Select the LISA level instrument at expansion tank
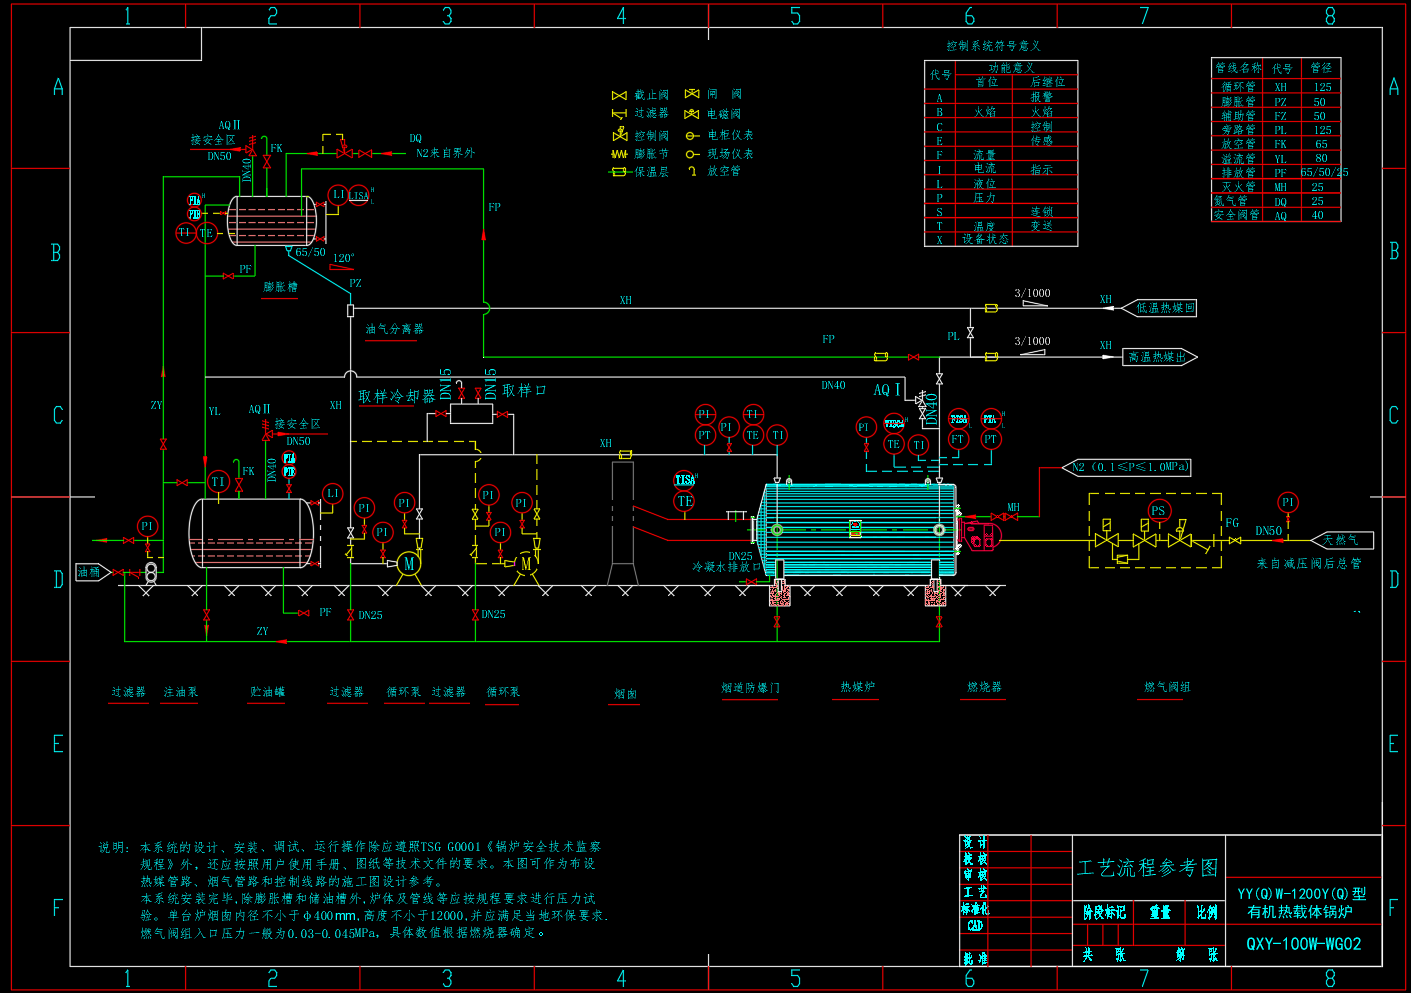This screenshot has height=993, width=1411. click(360, 195)
